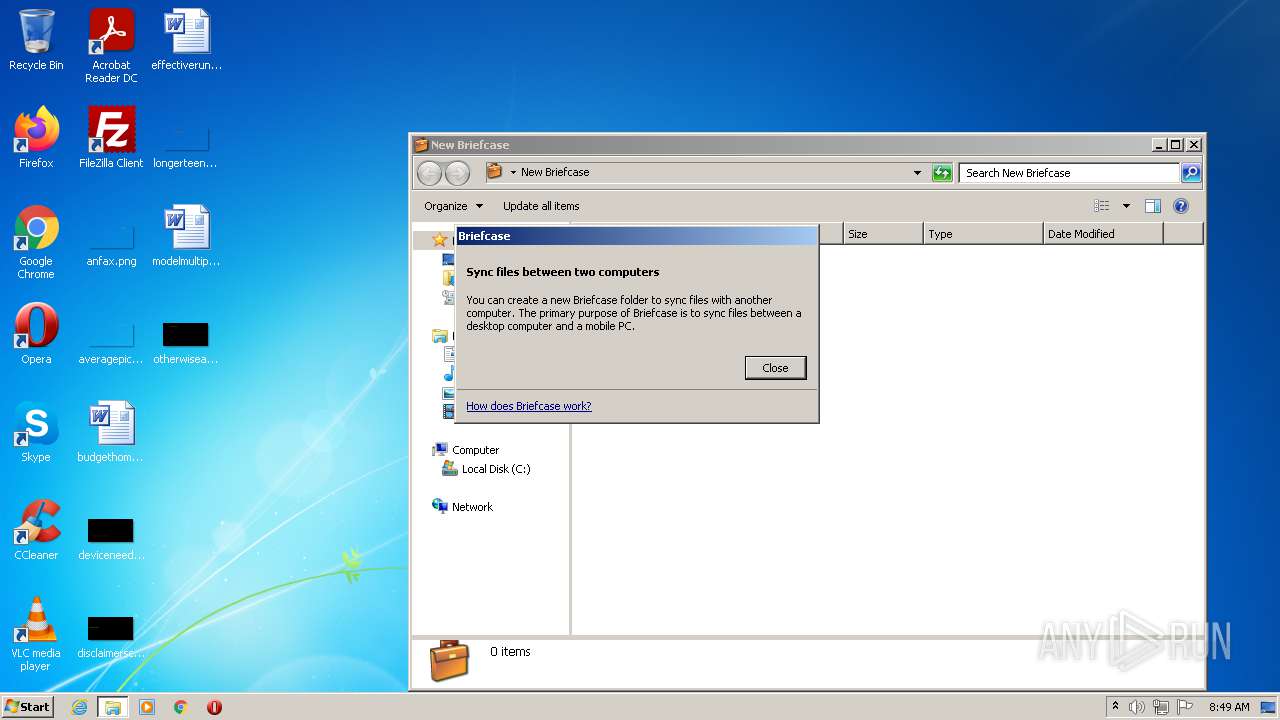Image resolution: width=1280 pixels, height=720 pixels.
Task: Sort by the Size column header
Action: [x=883, y=234]
